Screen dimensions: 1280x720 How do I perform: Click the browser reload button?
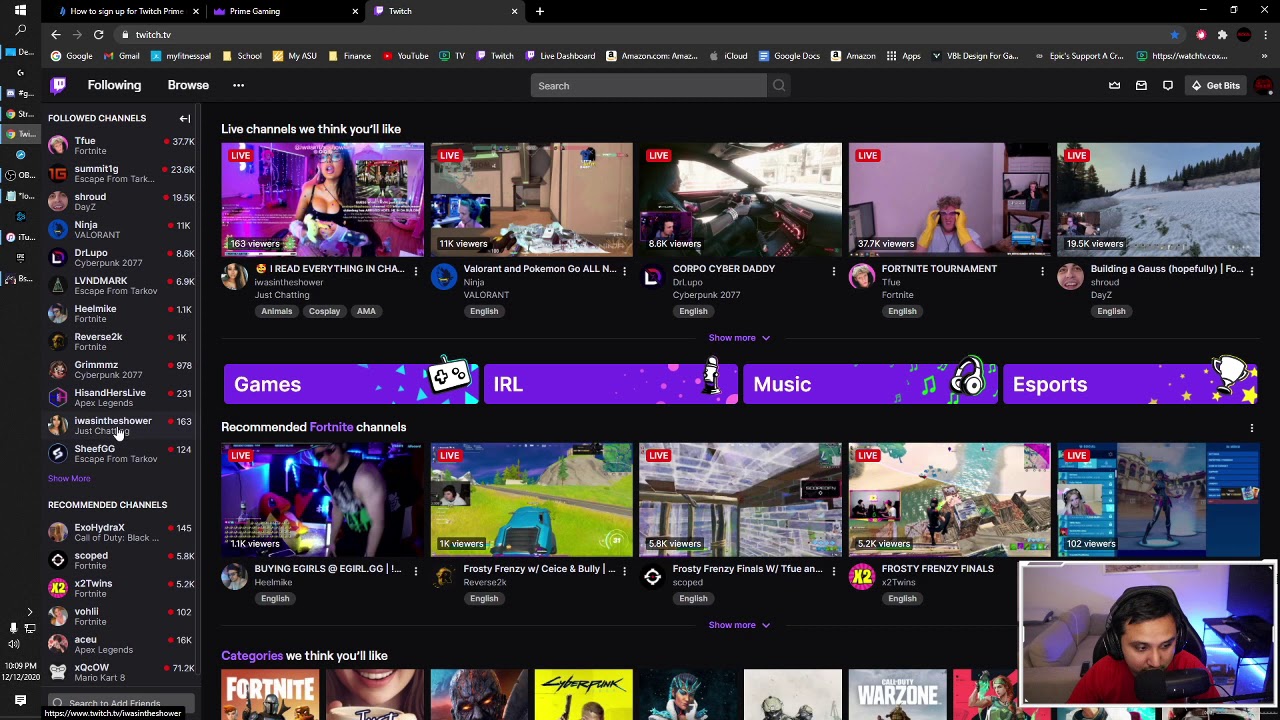tap(98, 34)
